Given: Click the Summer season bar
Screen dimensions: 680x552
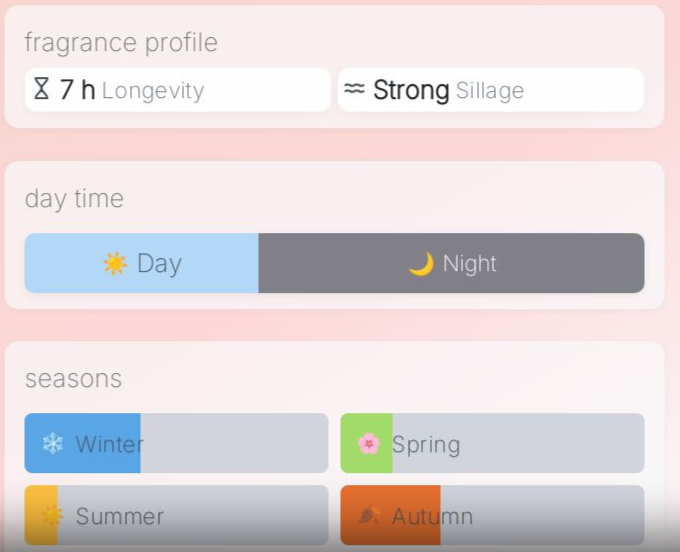Looking at the screenshot, I should click(176, 516).
